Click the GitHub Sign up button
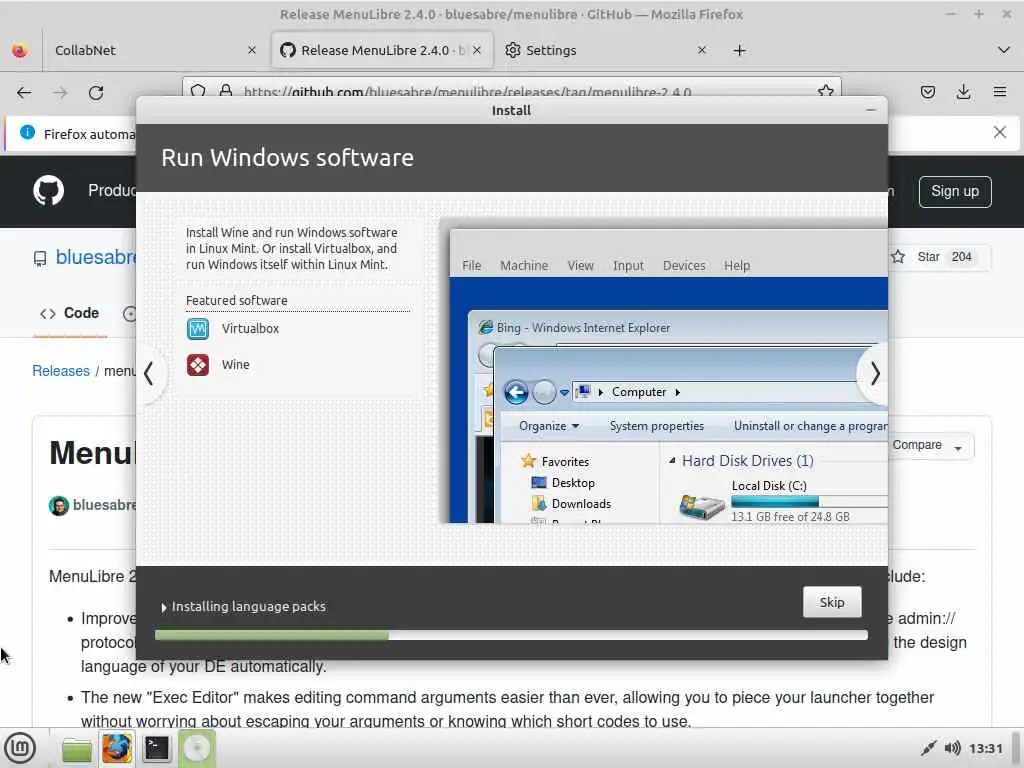This screenshot has height=768, width=1024. point(955,191)
